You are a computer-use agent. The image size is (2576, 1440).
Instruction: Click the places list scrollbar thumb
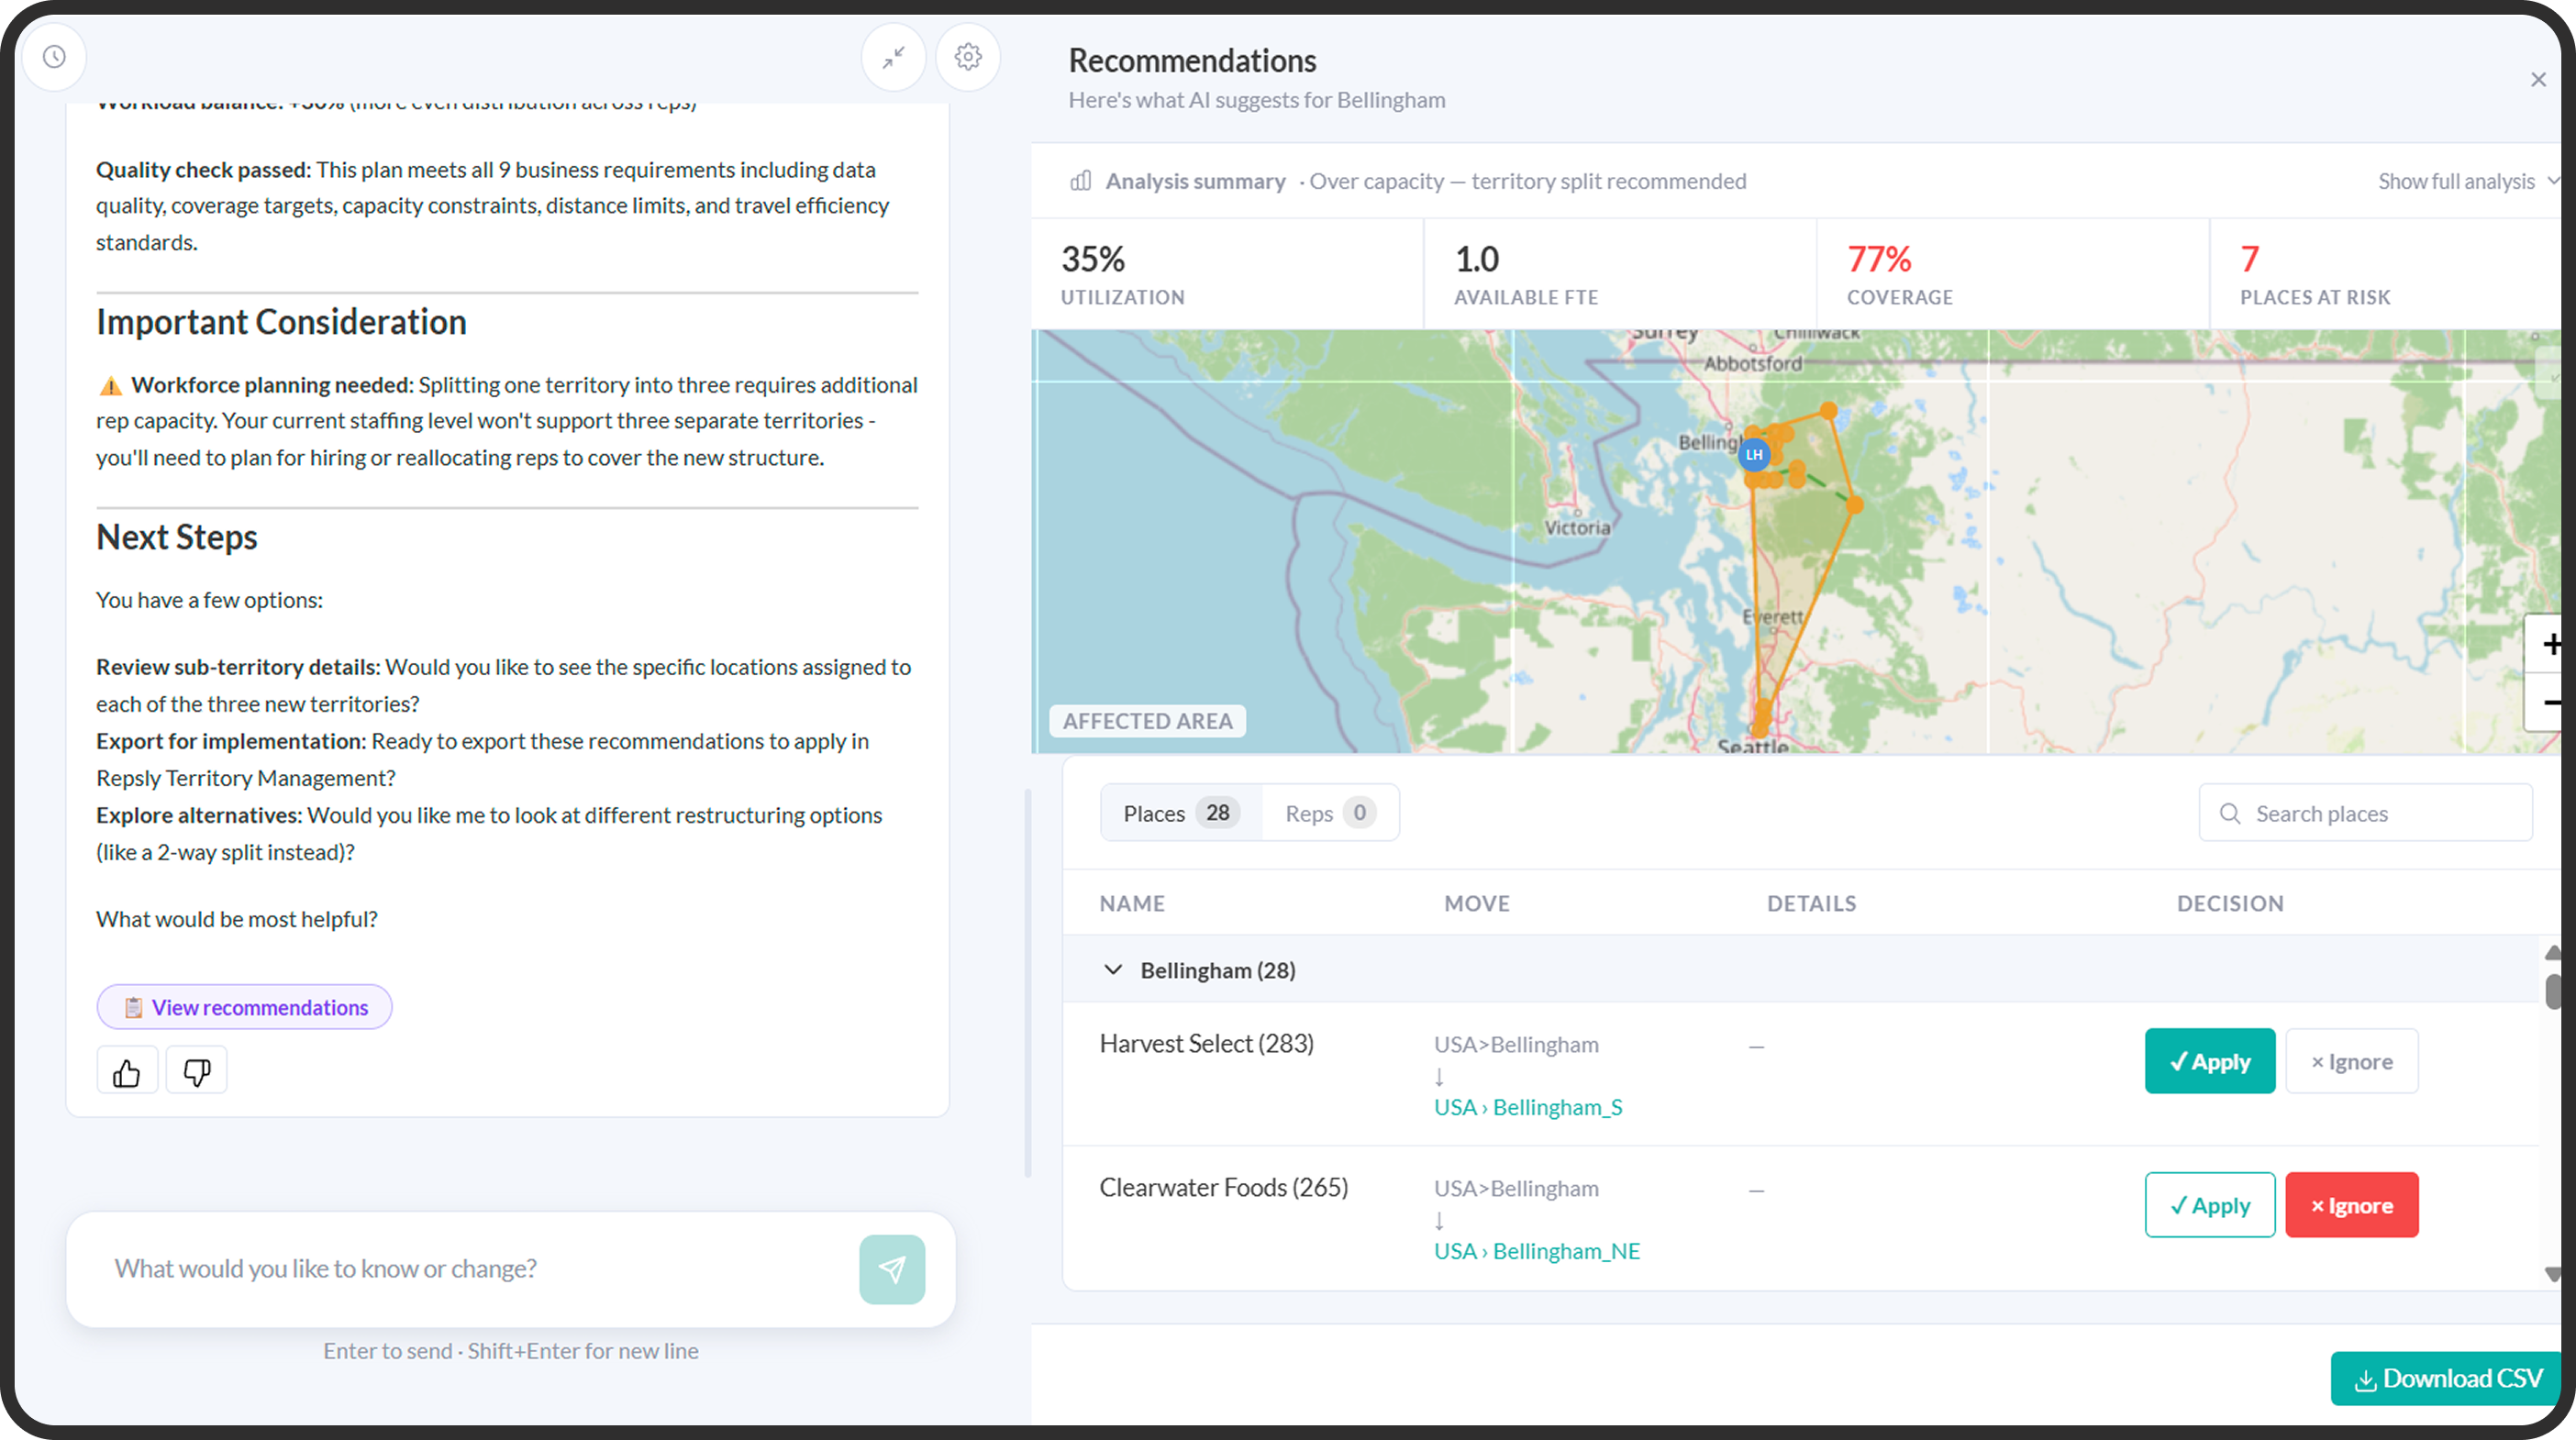point(2553,991)
